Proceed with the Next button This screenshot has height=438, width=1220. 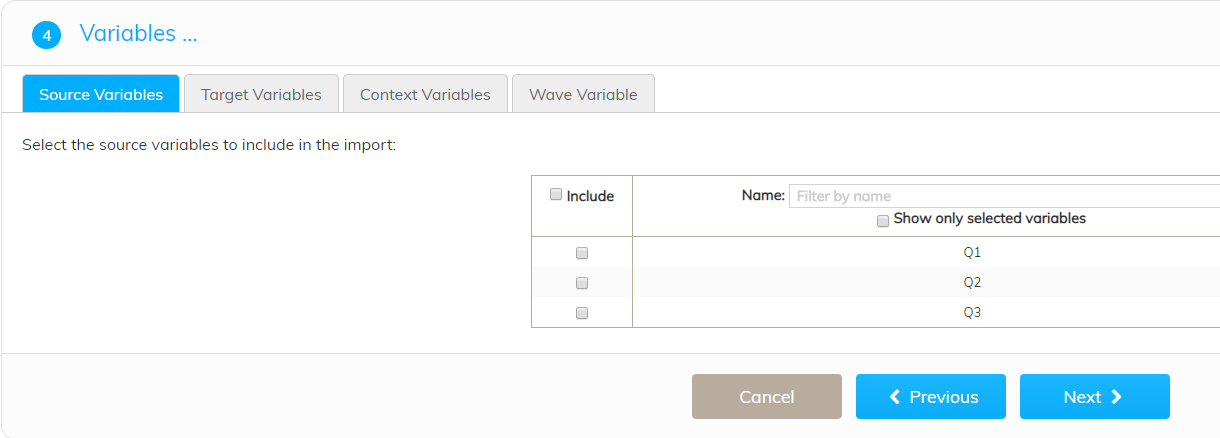[1095, 396]
